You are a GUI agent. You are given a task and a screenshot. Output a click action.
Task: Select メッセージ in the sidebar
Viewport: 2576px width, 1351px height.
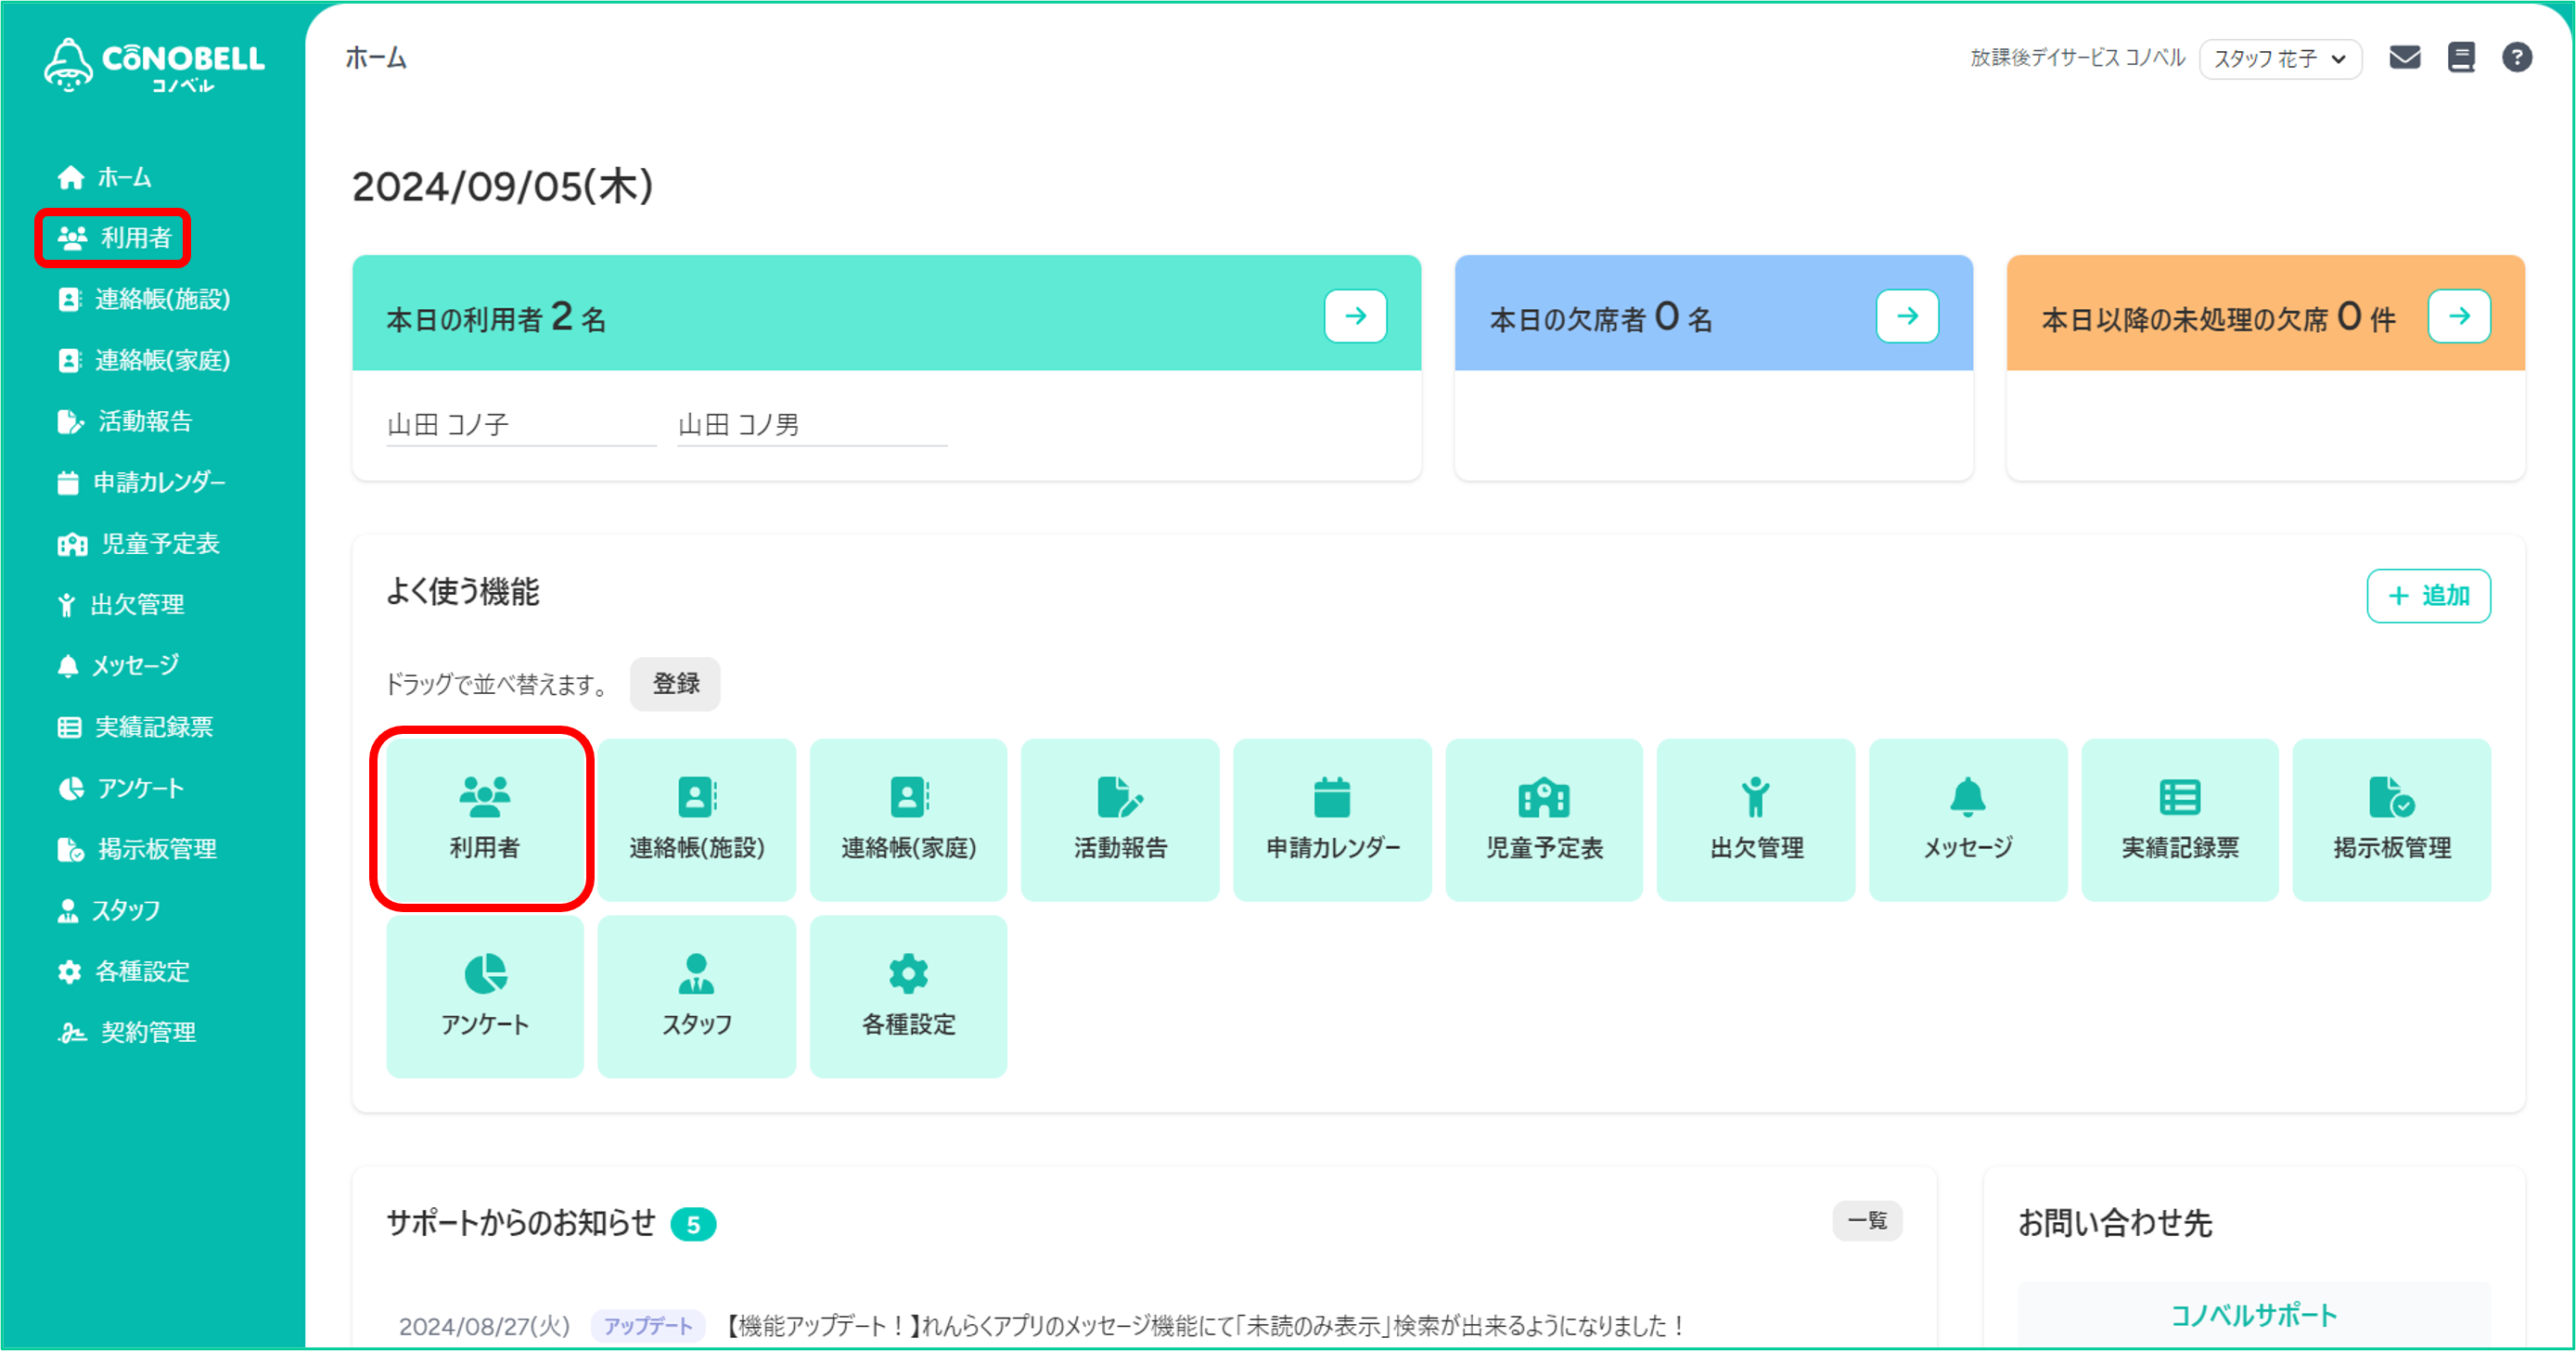click(x=118, y=665)
